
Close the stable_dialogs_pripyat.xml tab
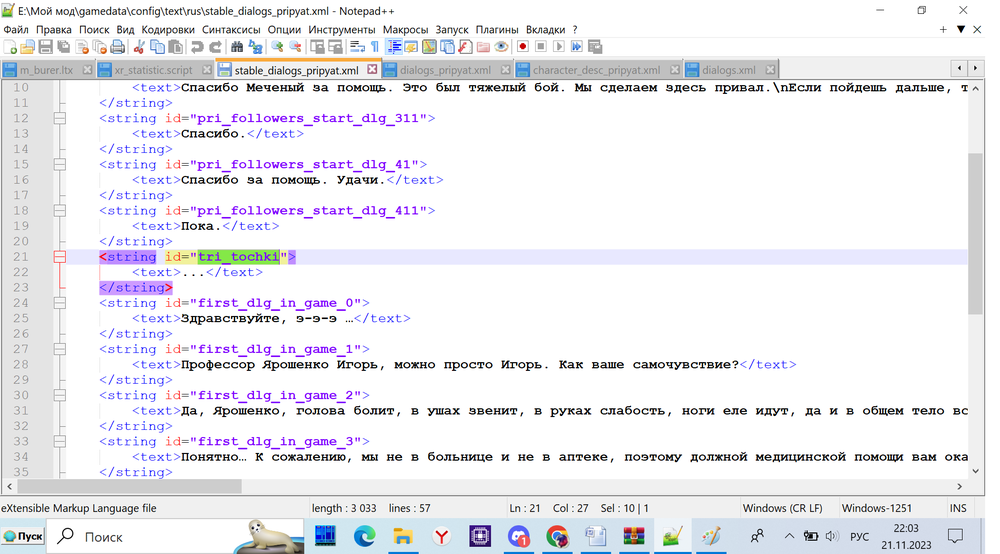[x=373, y=70]
